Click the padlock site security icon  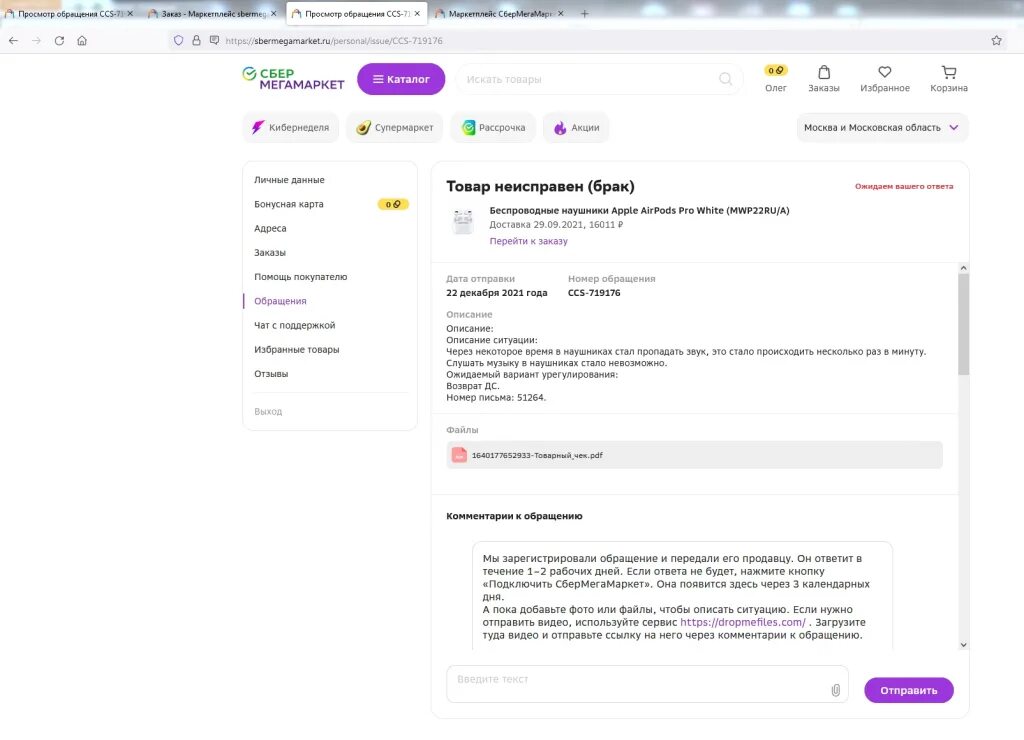pyautogui.click(x=196, y=40)
